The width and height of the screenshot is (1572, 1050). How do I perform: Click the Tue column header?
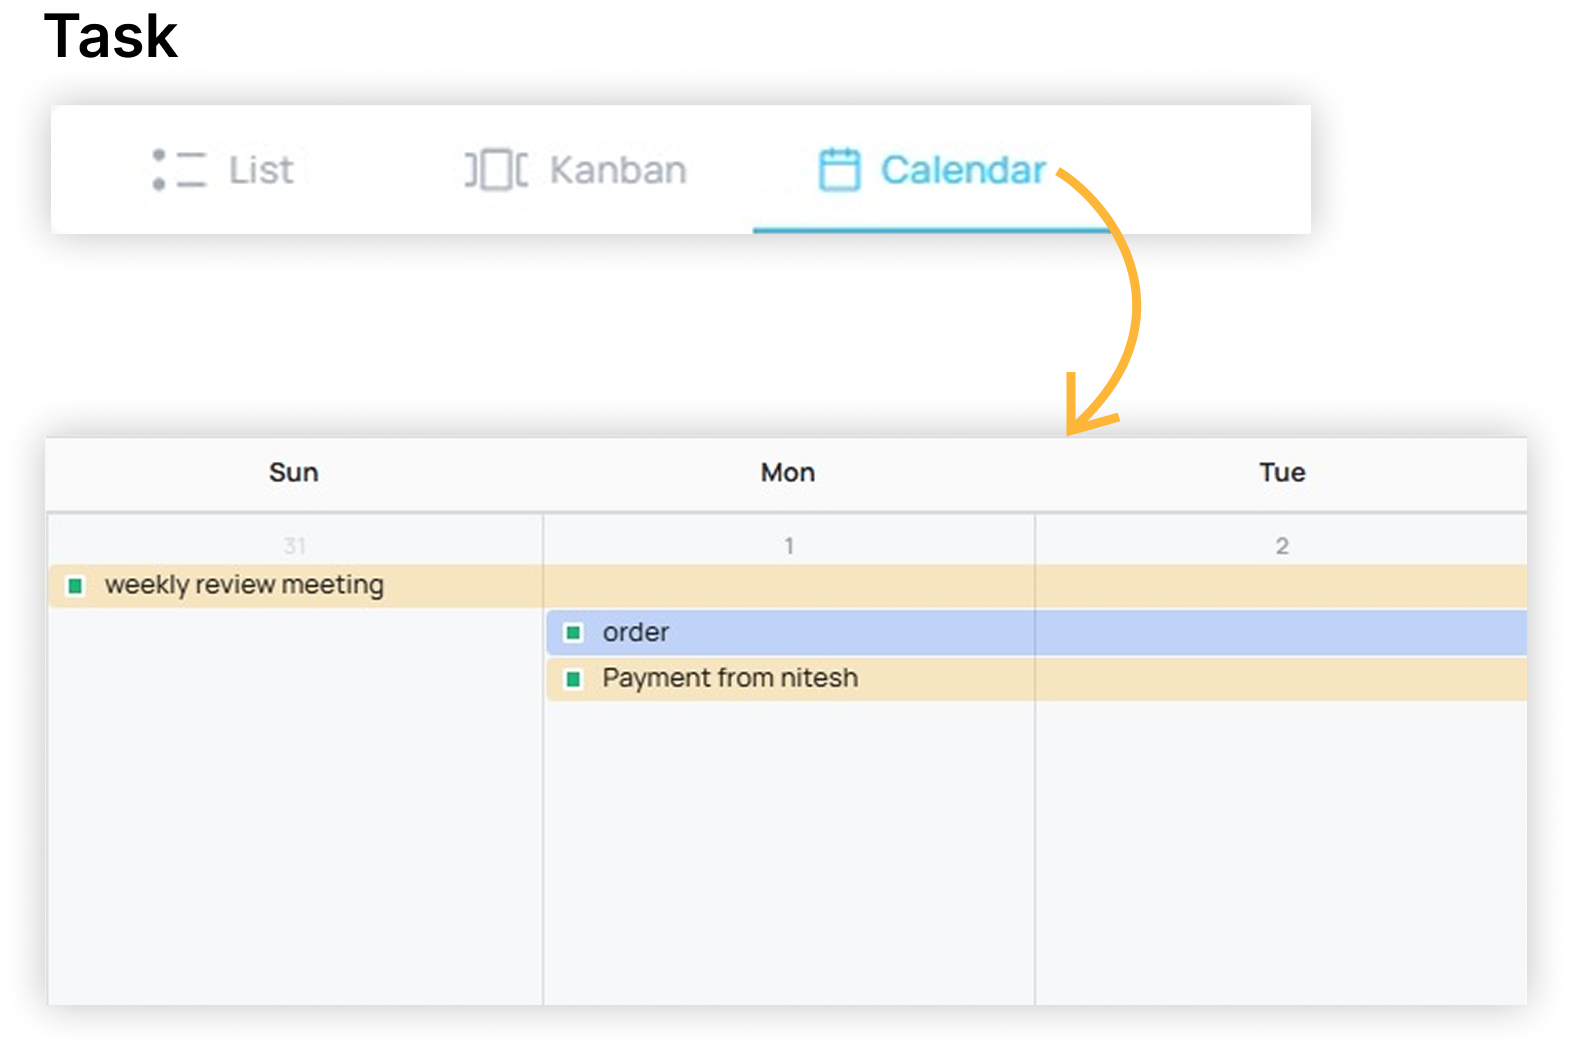(x=1282, y=472)
